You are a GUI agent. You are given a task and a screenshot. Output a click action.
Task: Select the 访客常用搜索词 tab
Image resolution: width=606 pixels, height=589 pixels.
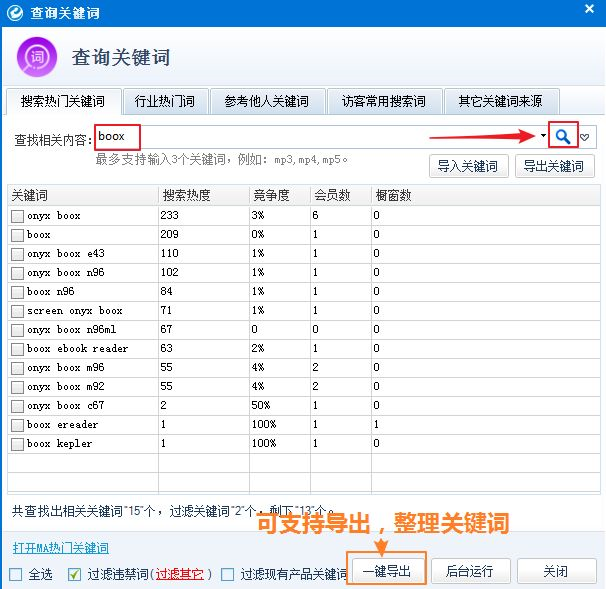[x=384, y=101]
